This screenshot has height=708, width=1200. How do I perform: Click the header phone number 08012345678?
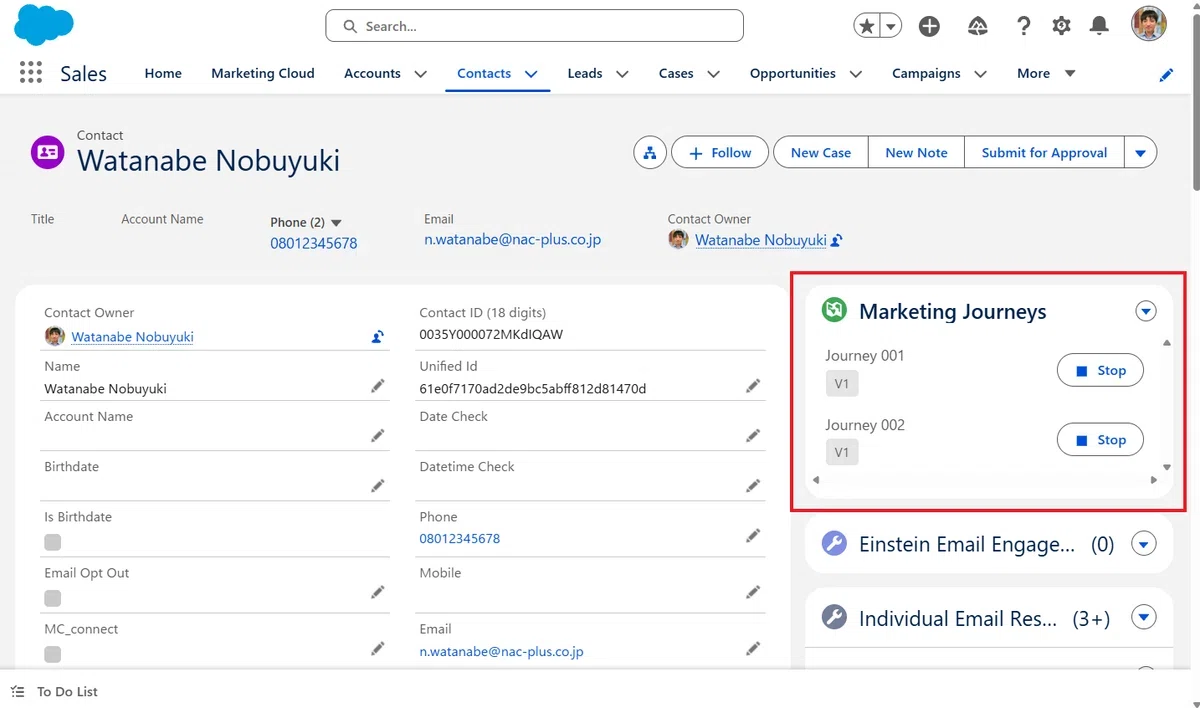pyautogui.click(x=314, y=243)
